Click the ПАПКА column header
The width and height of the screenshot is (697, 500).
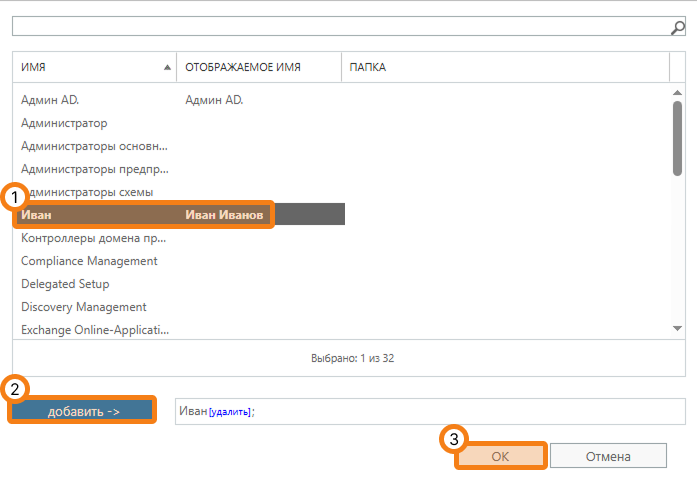pos(504,67)
